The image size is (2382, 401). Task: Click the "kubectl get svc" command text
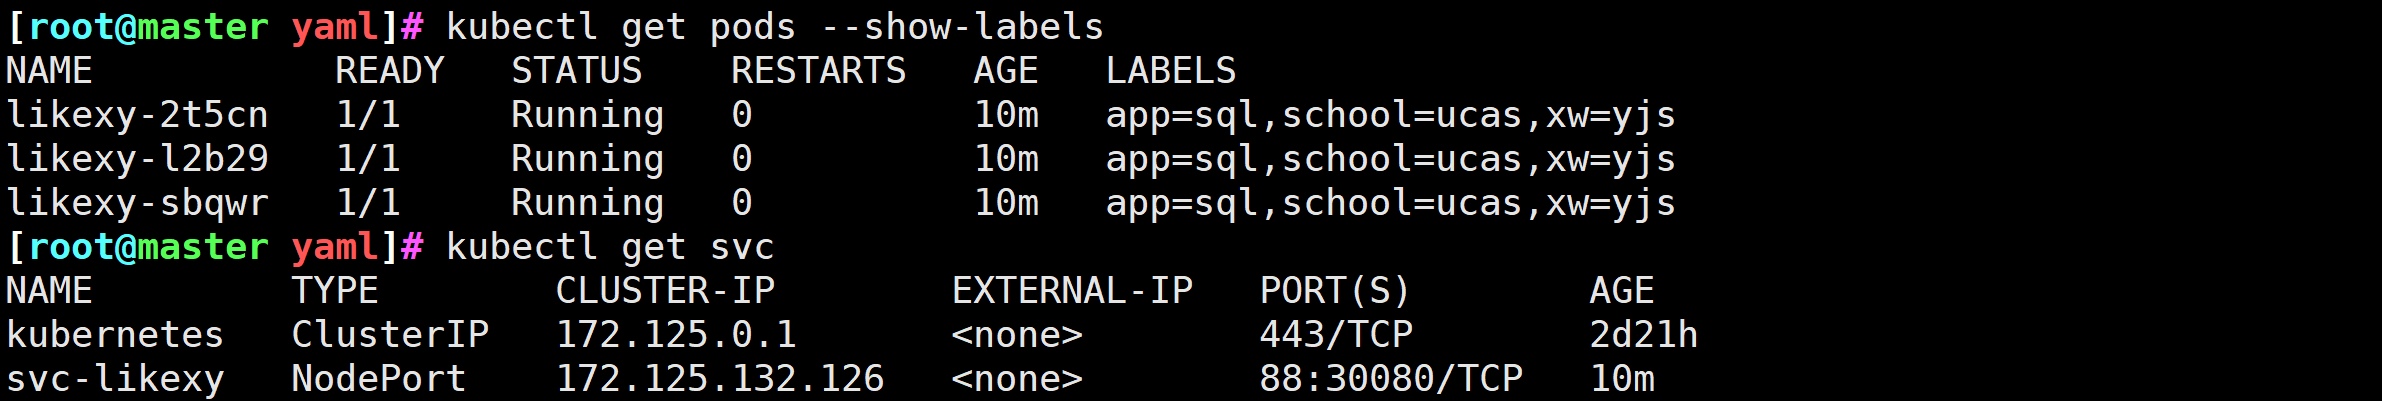point(610,248)
